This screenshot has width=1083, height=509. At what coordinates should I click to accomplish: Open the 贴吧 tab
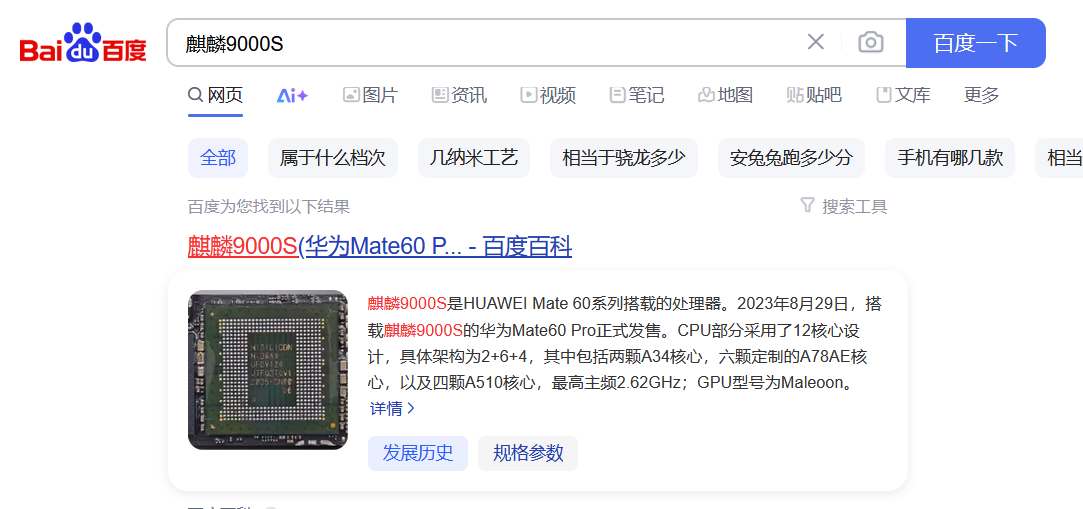[814, 95]
